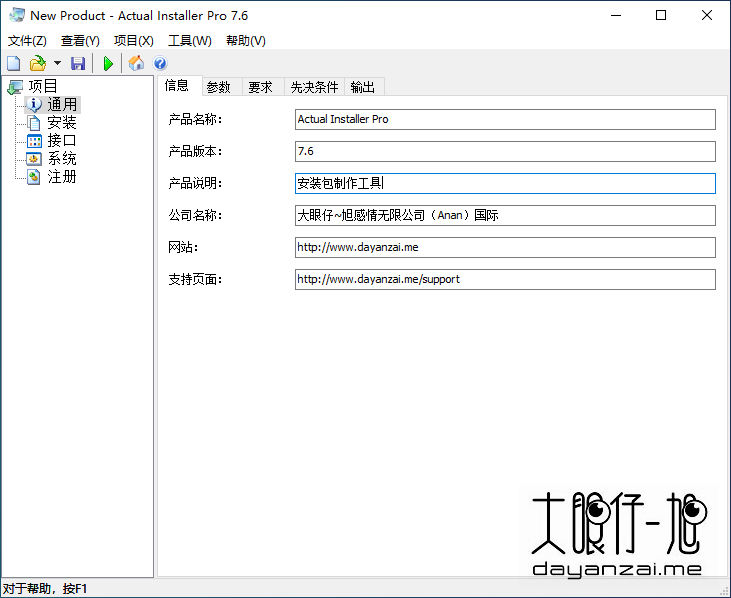Click the green Build play icon
The height and width of the screenshot is (598, 731).
click(108, 63)
